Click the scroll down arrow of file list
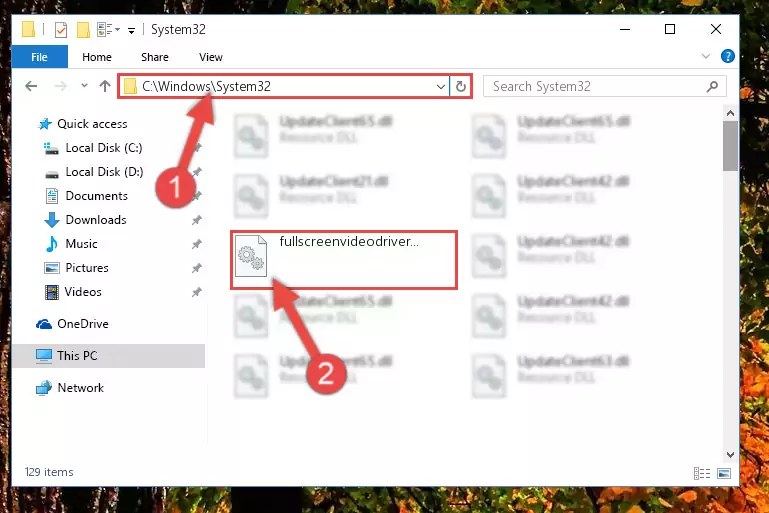Viewport: 769px width, 513px height. click(730, 455)
